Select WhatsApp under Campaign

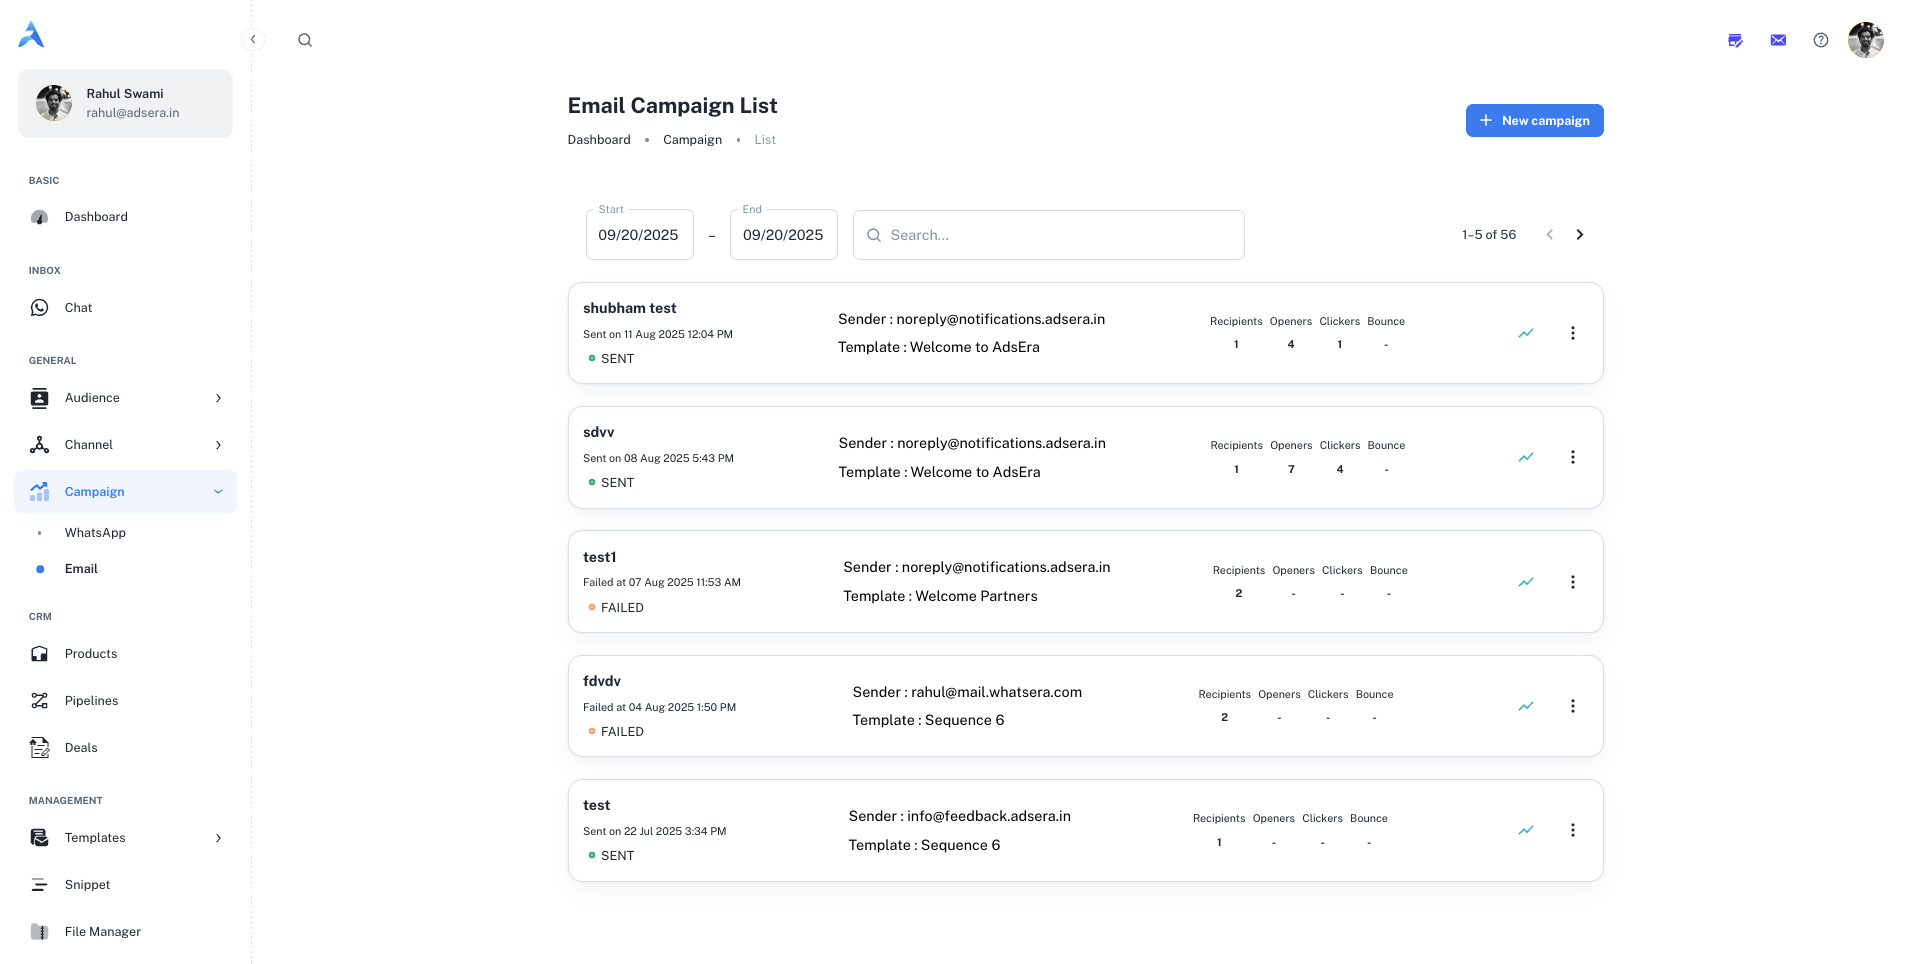pos(95,533)
